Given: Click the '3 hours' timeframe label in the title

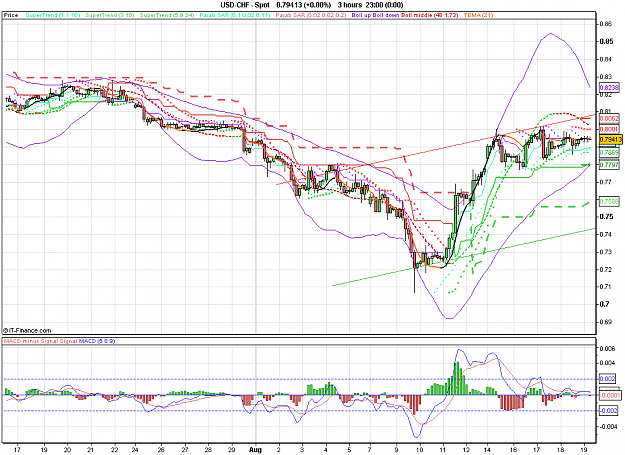Looking at the screenshot, I should pyautogui.click(x=349, y=5).
